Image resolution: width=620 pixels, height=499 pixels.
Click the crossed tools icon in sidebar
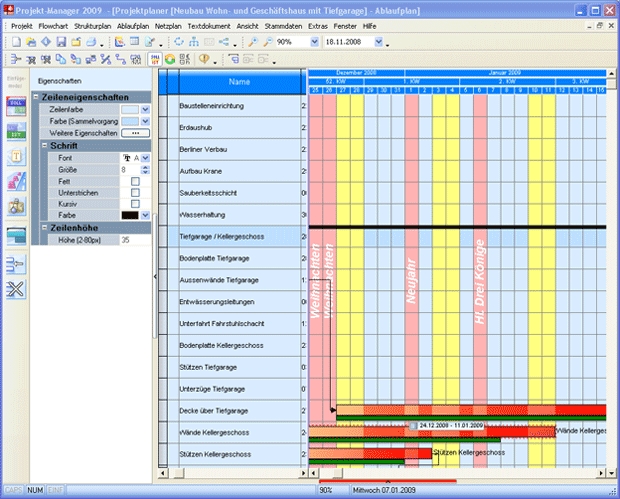click(16, 290)
